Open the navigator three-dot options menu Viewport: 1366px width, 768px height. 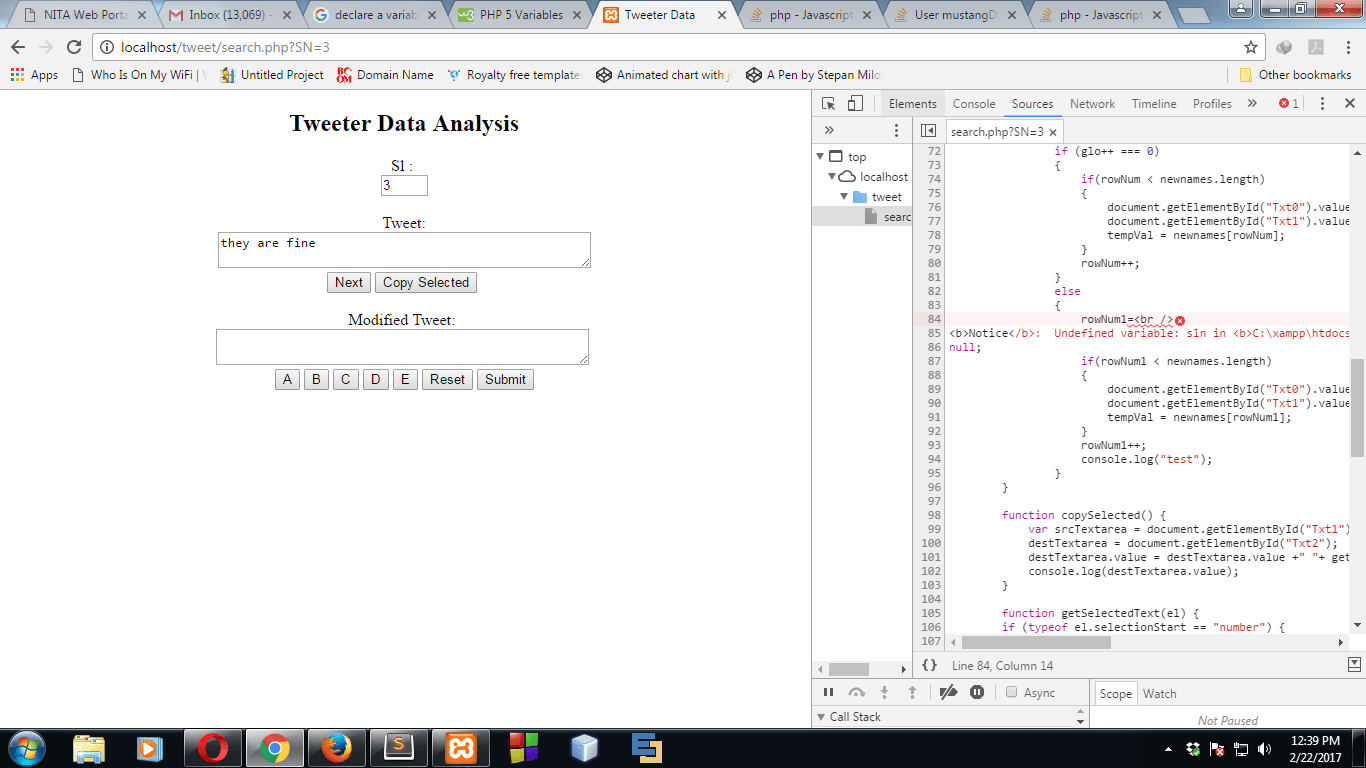(896, 130)
